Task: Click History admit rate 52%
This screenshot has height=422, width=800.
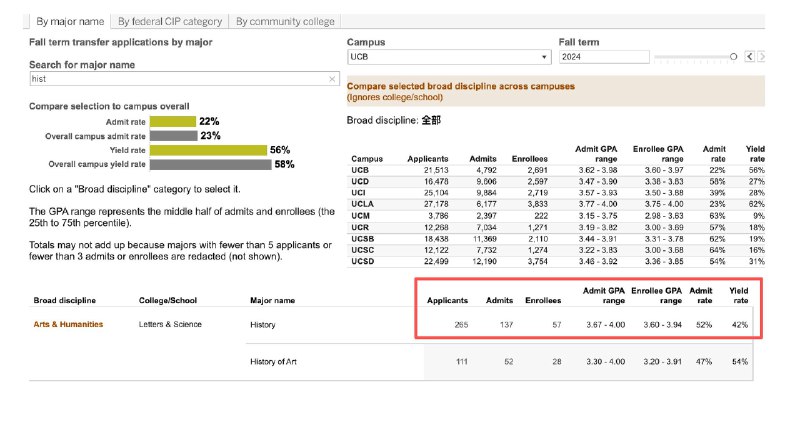Action: point(704,325)
